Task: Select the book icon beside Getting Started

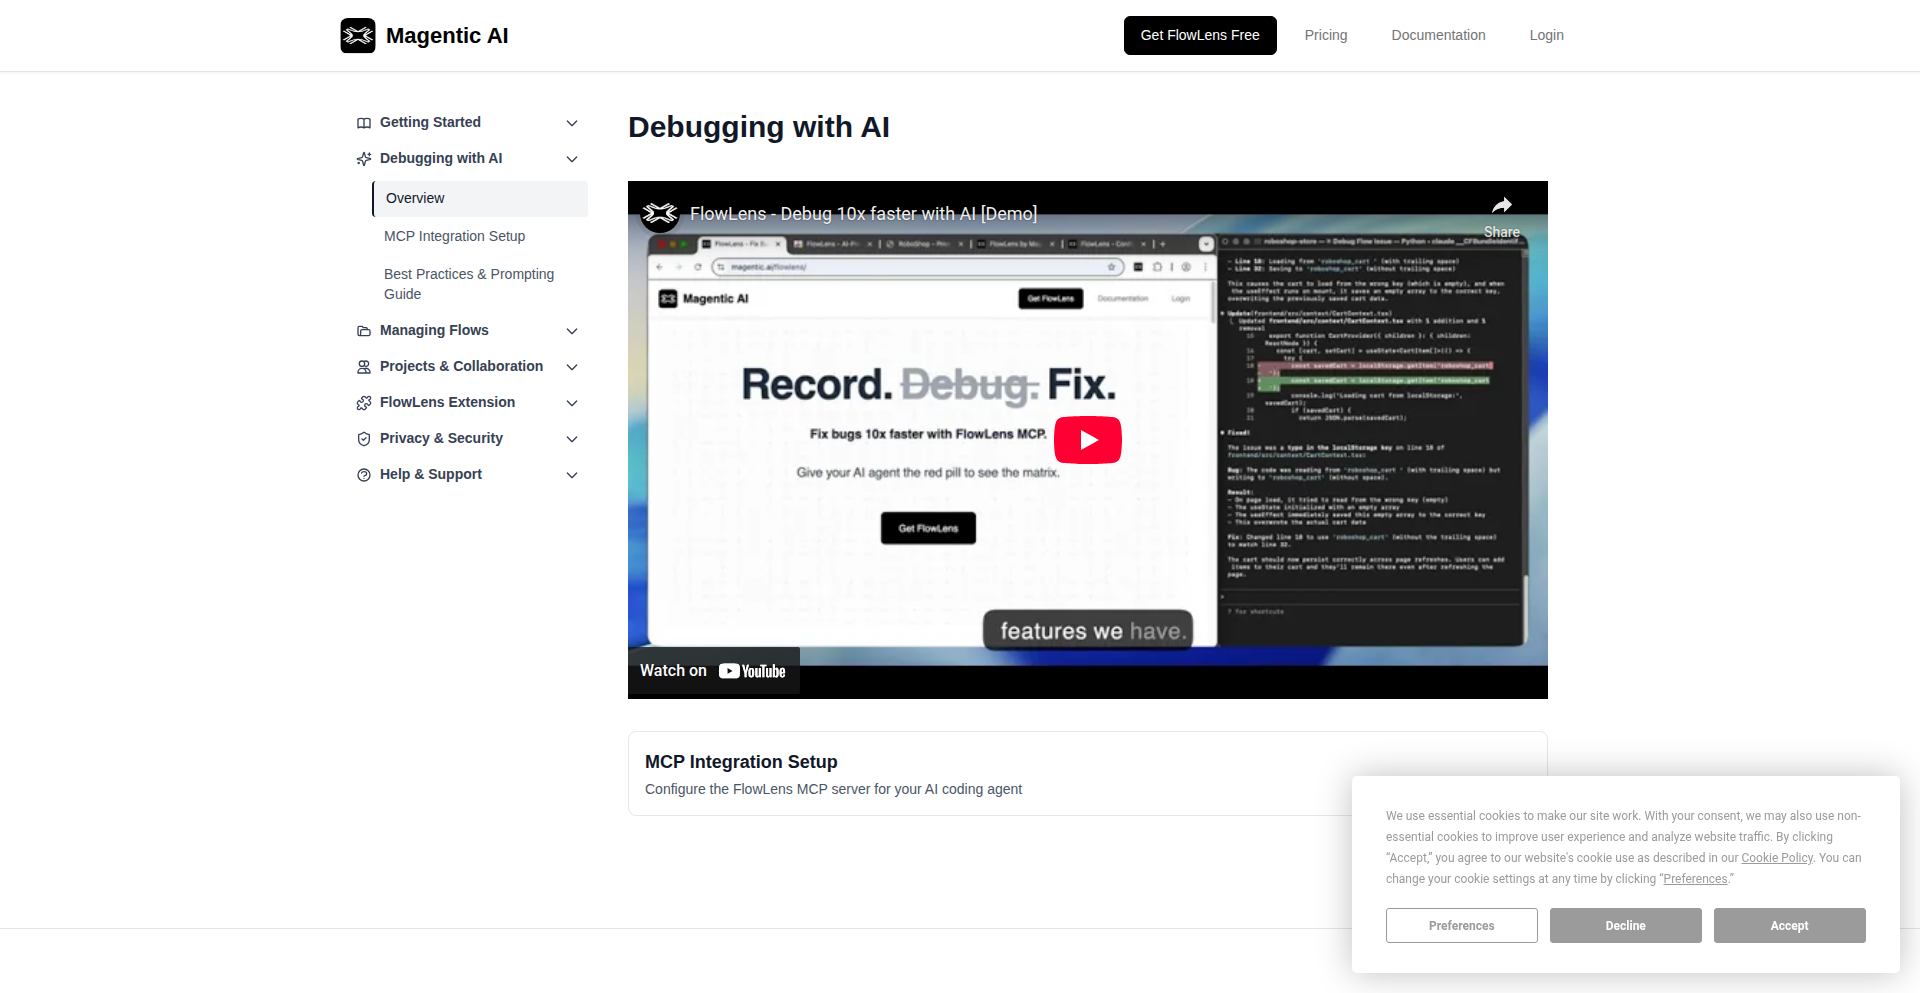Action: 364,122
